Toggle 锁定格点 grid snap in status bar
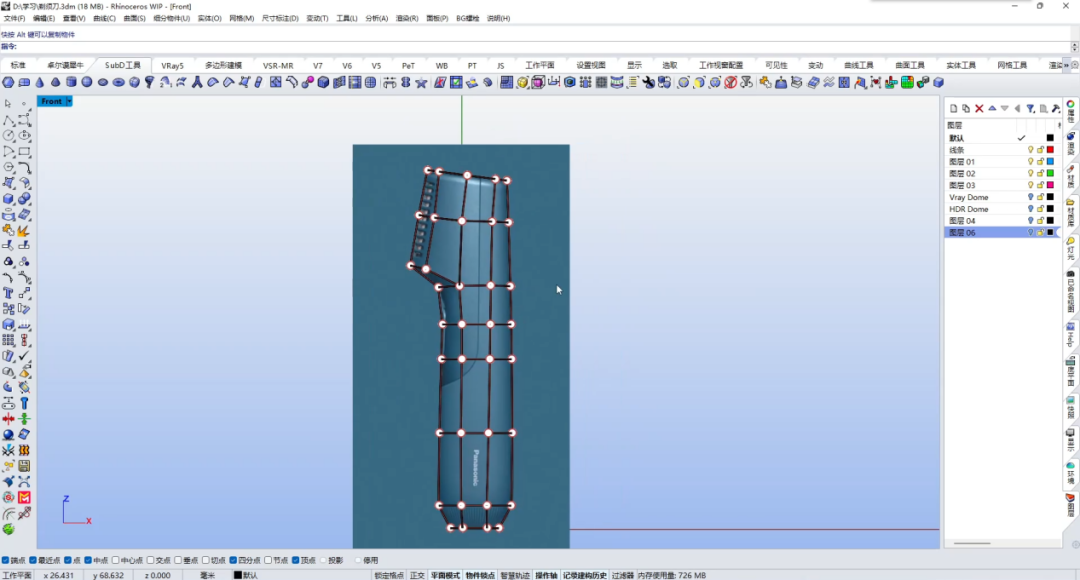Screen dimensions: 1080x580 click(x=389, y=576)
